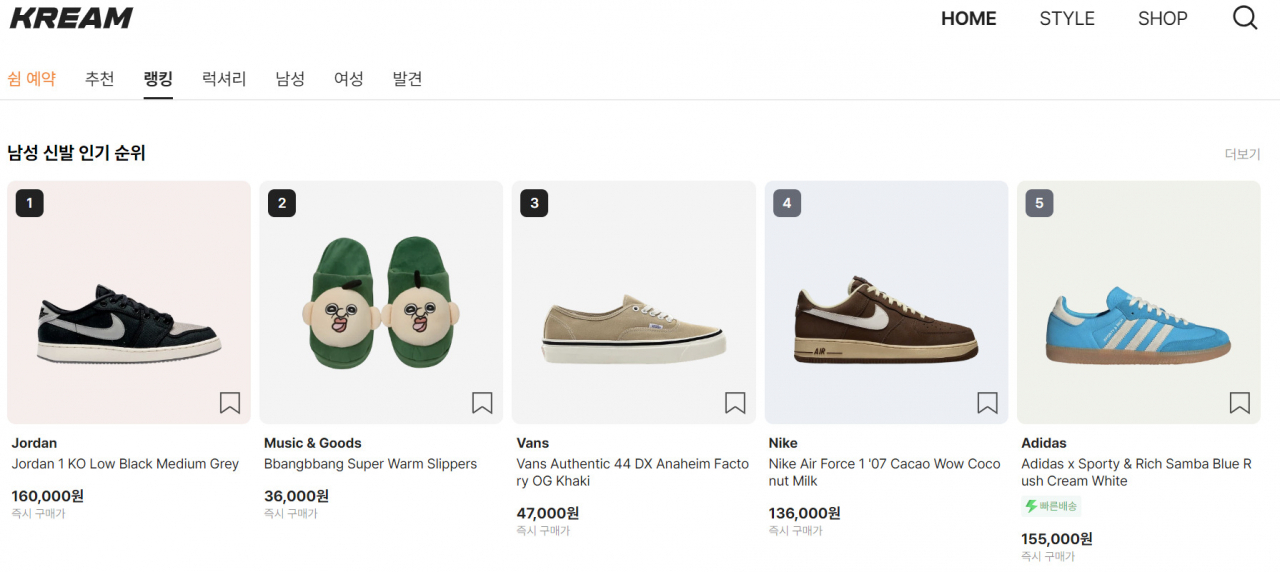Click the Adidas brand name
Screen dimensions: 1280x572
click(x=1044, y=443)
